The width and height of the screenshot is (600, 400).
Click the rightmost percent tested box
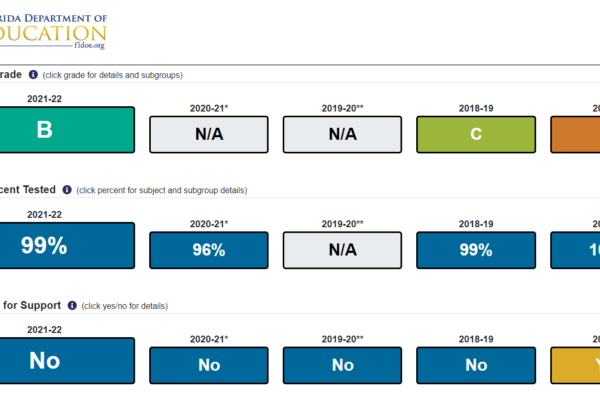(576, 250)
